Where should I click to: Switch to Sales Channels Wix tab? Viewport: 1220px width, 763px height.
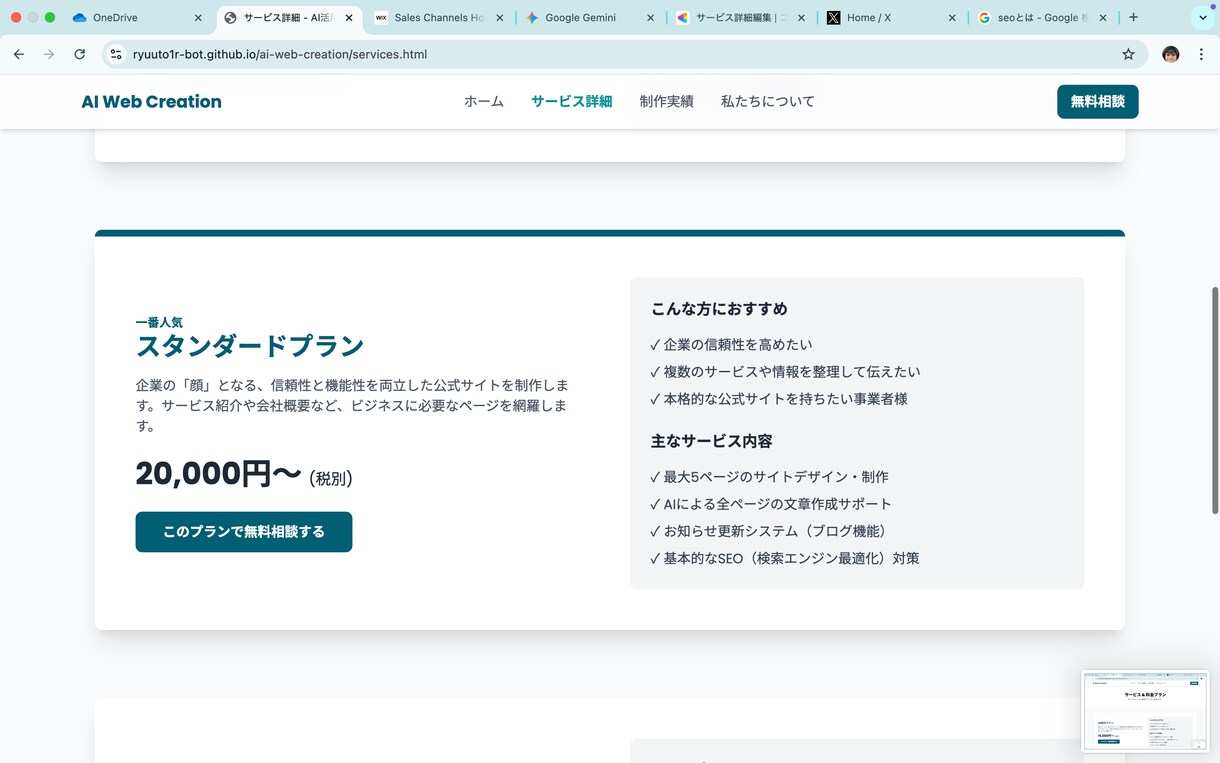click(x=439, y=18)
